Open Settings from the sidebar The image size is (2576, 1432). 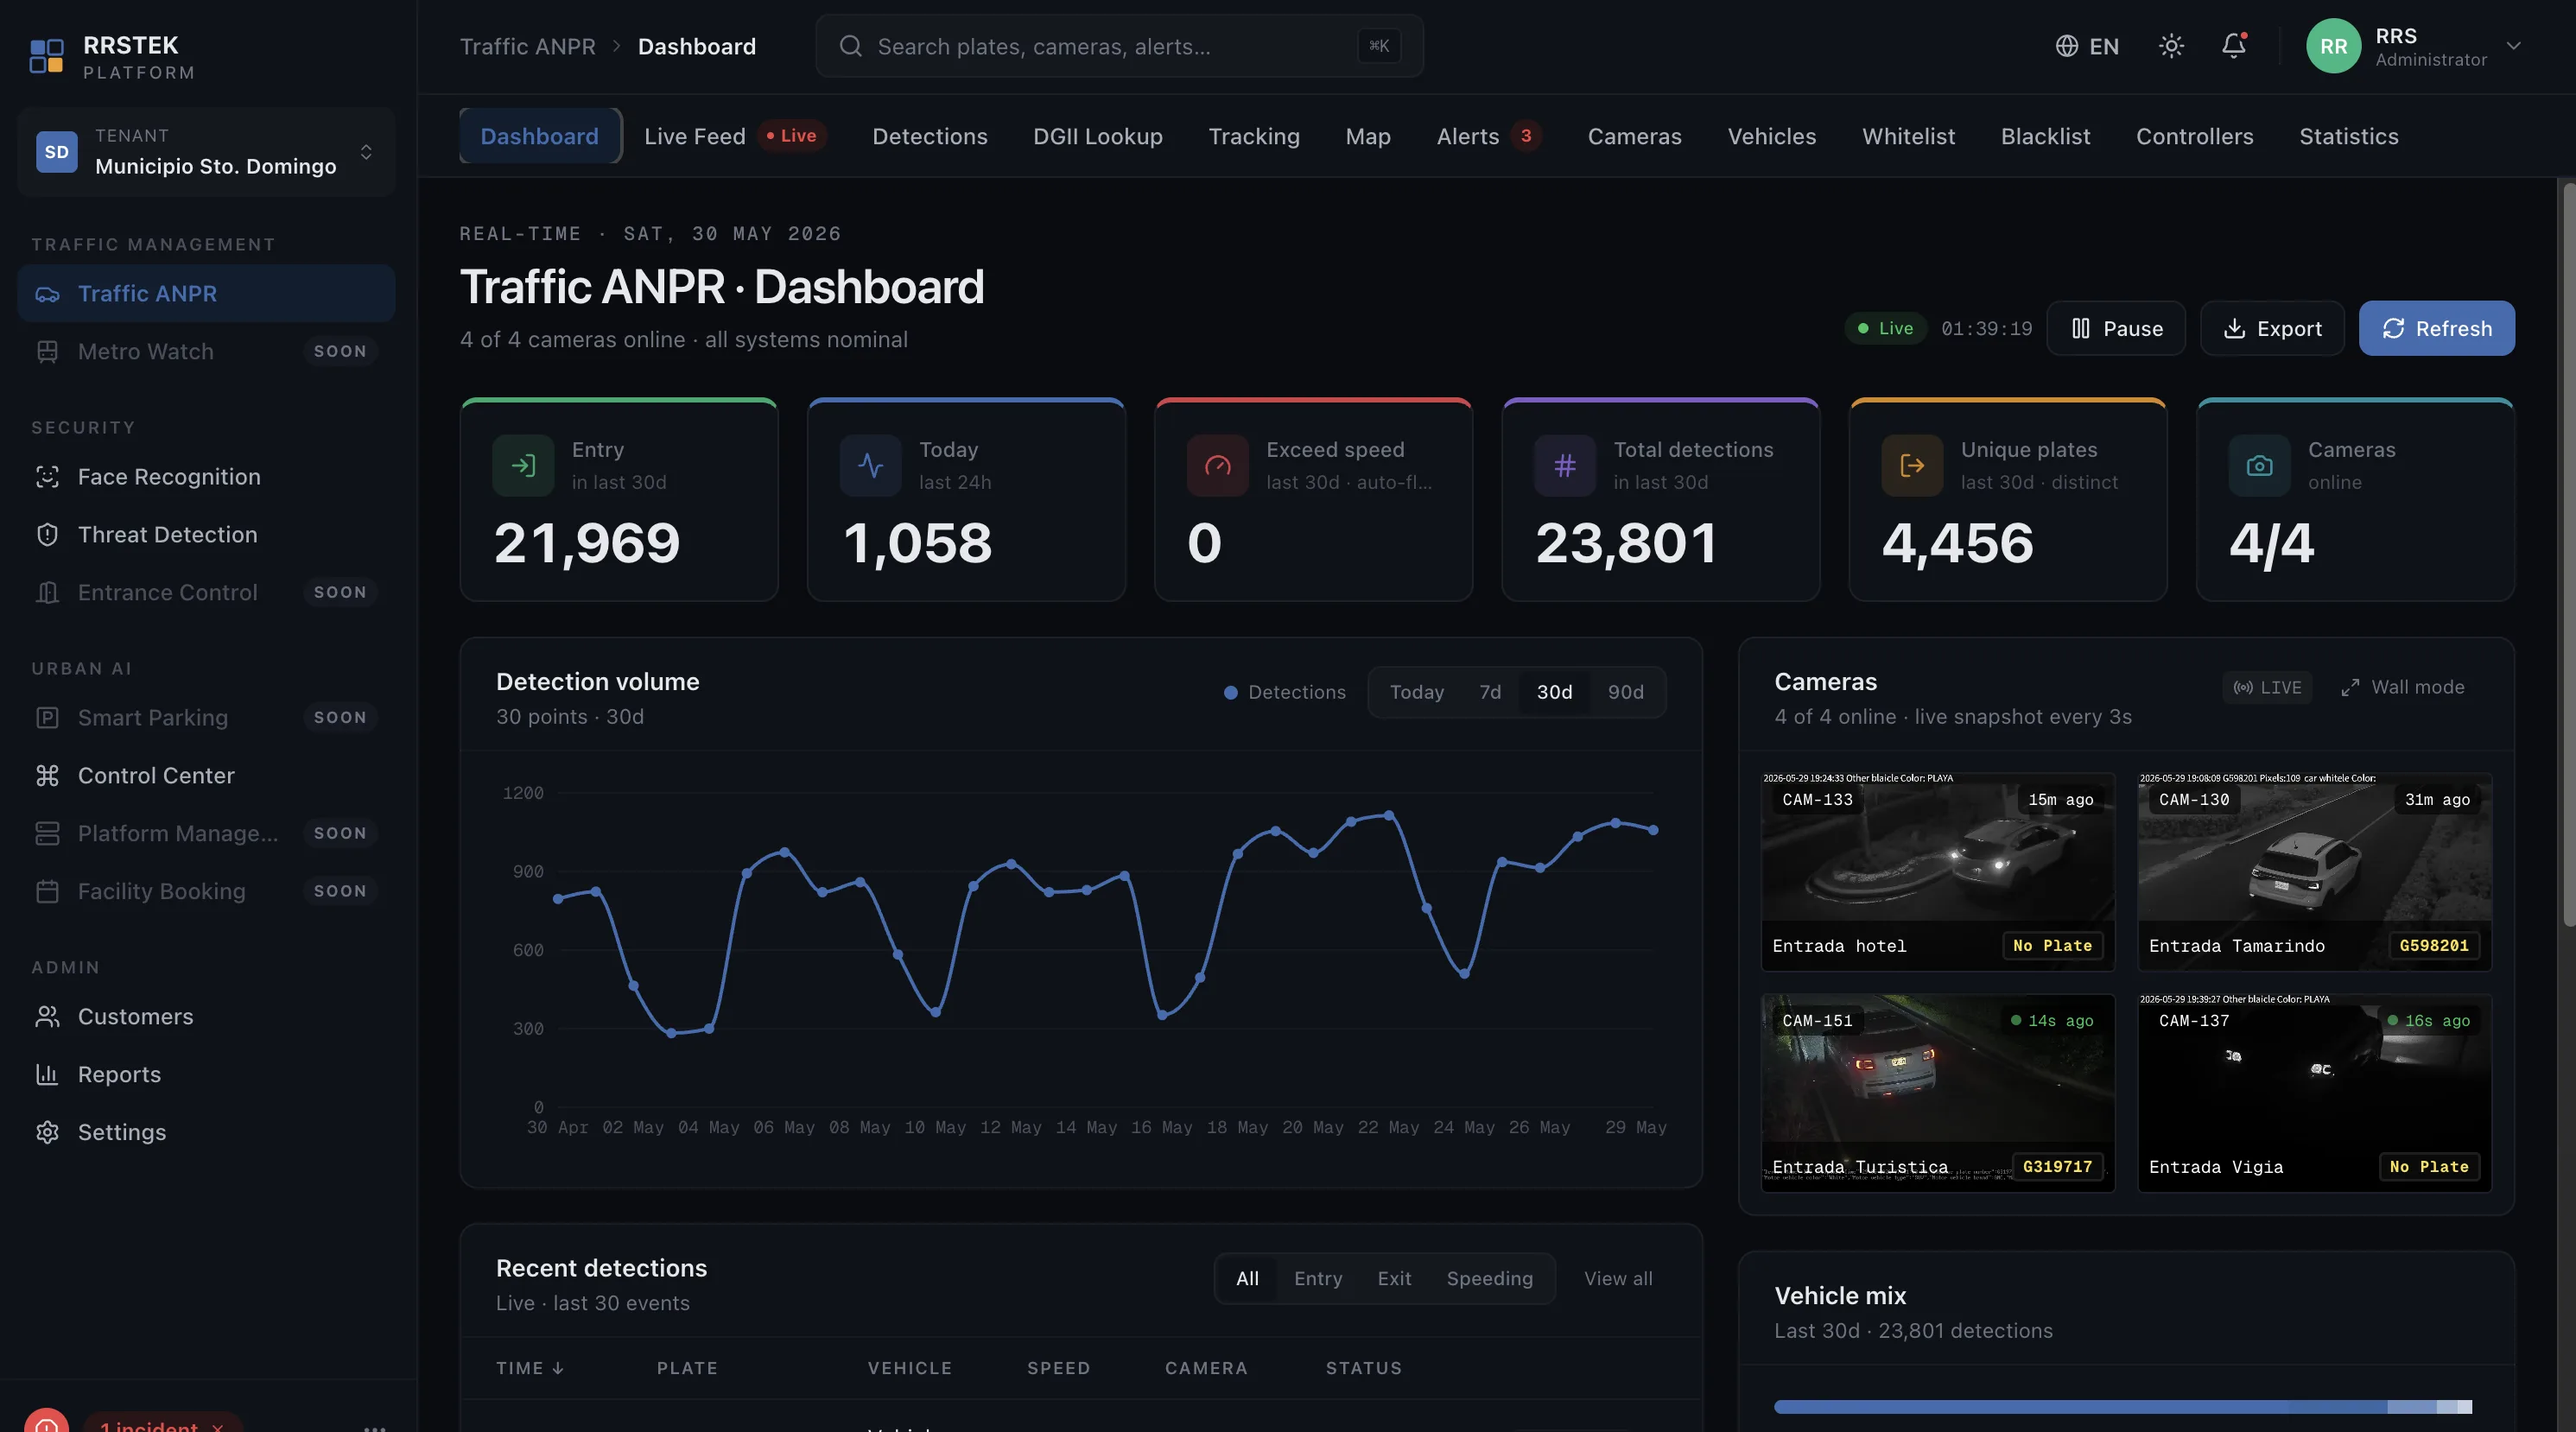(206, 1133)
